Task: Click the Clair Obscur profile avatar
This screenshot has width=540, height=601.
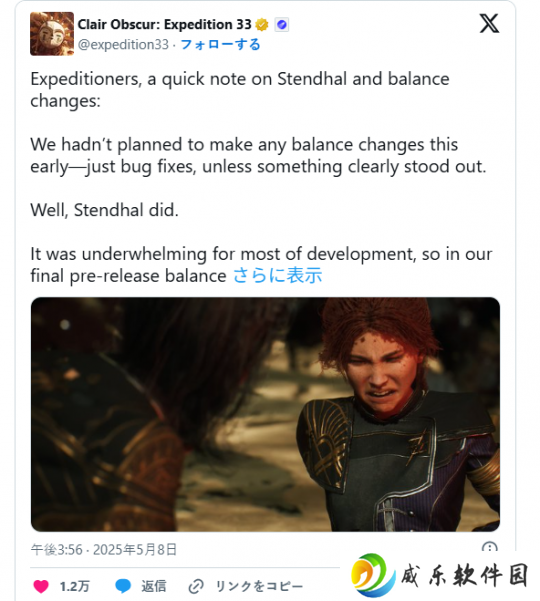Action: [x=52, y=34]
